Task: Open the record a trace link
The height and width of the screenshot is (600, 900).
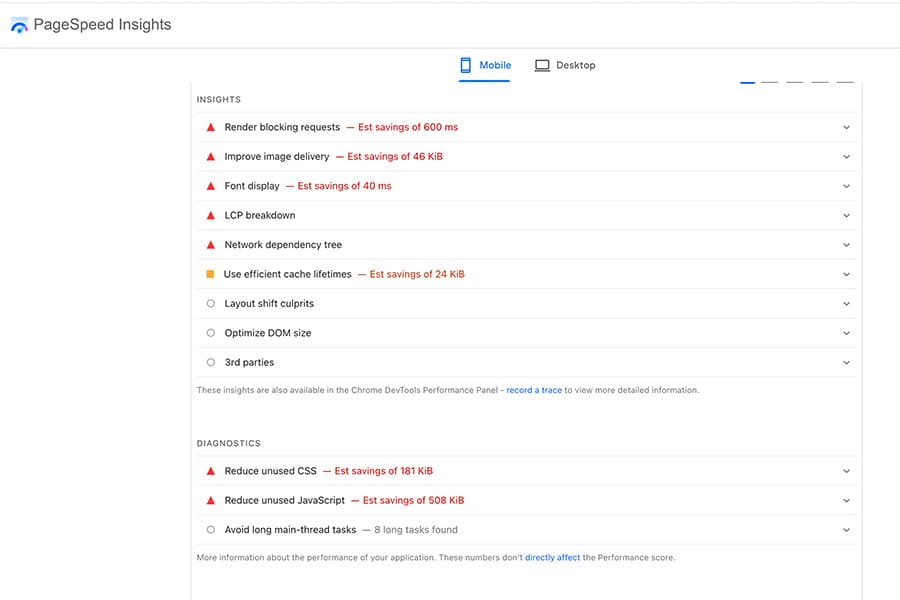Action: pos(534,390)
